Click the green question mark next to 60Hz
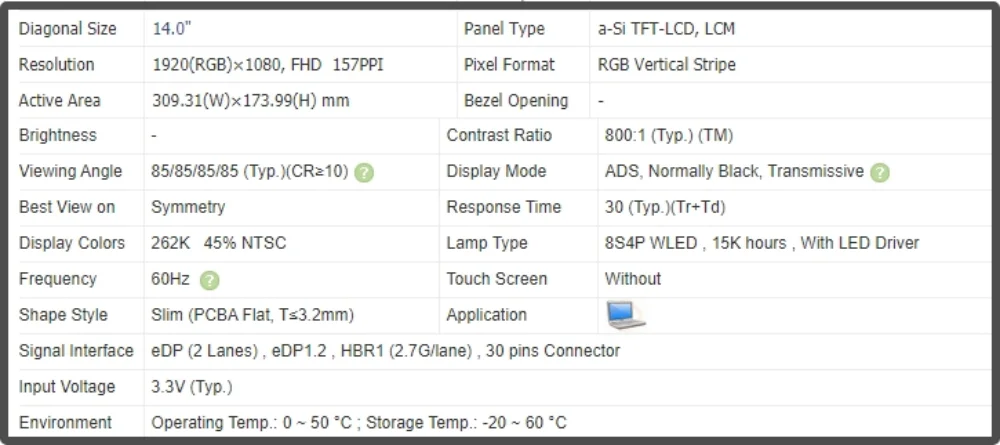The height and width of the screenshot is (445, 1000). click(209, 281)
